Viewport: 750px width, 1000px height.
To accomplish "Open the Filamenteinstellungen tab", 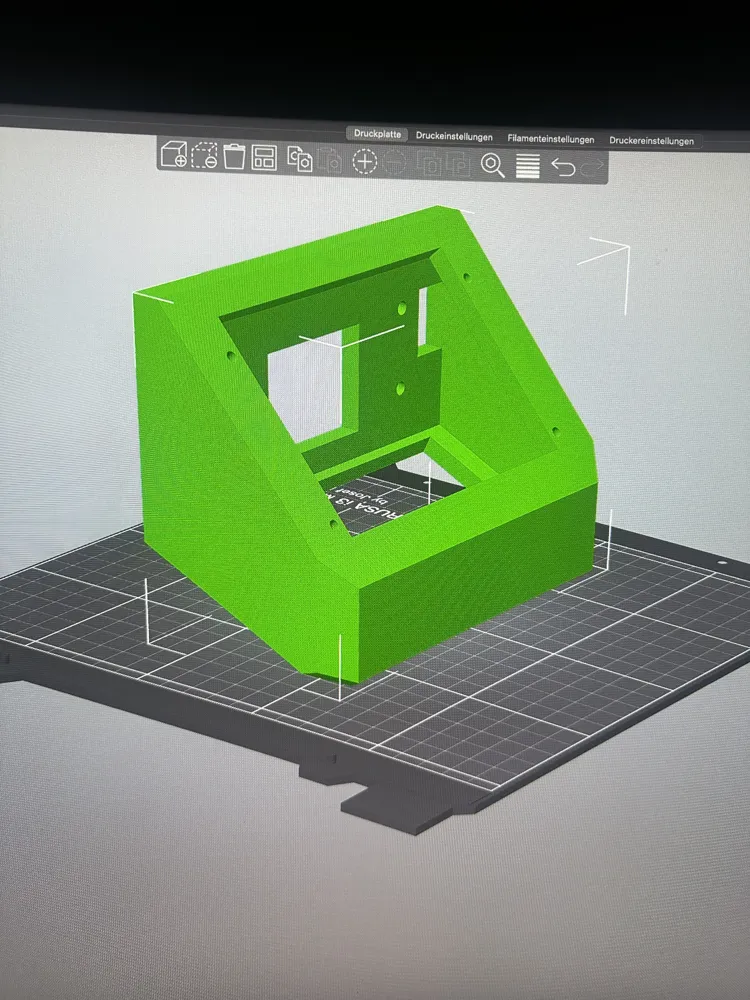I will pyautogui.click(x=551, y=138).
